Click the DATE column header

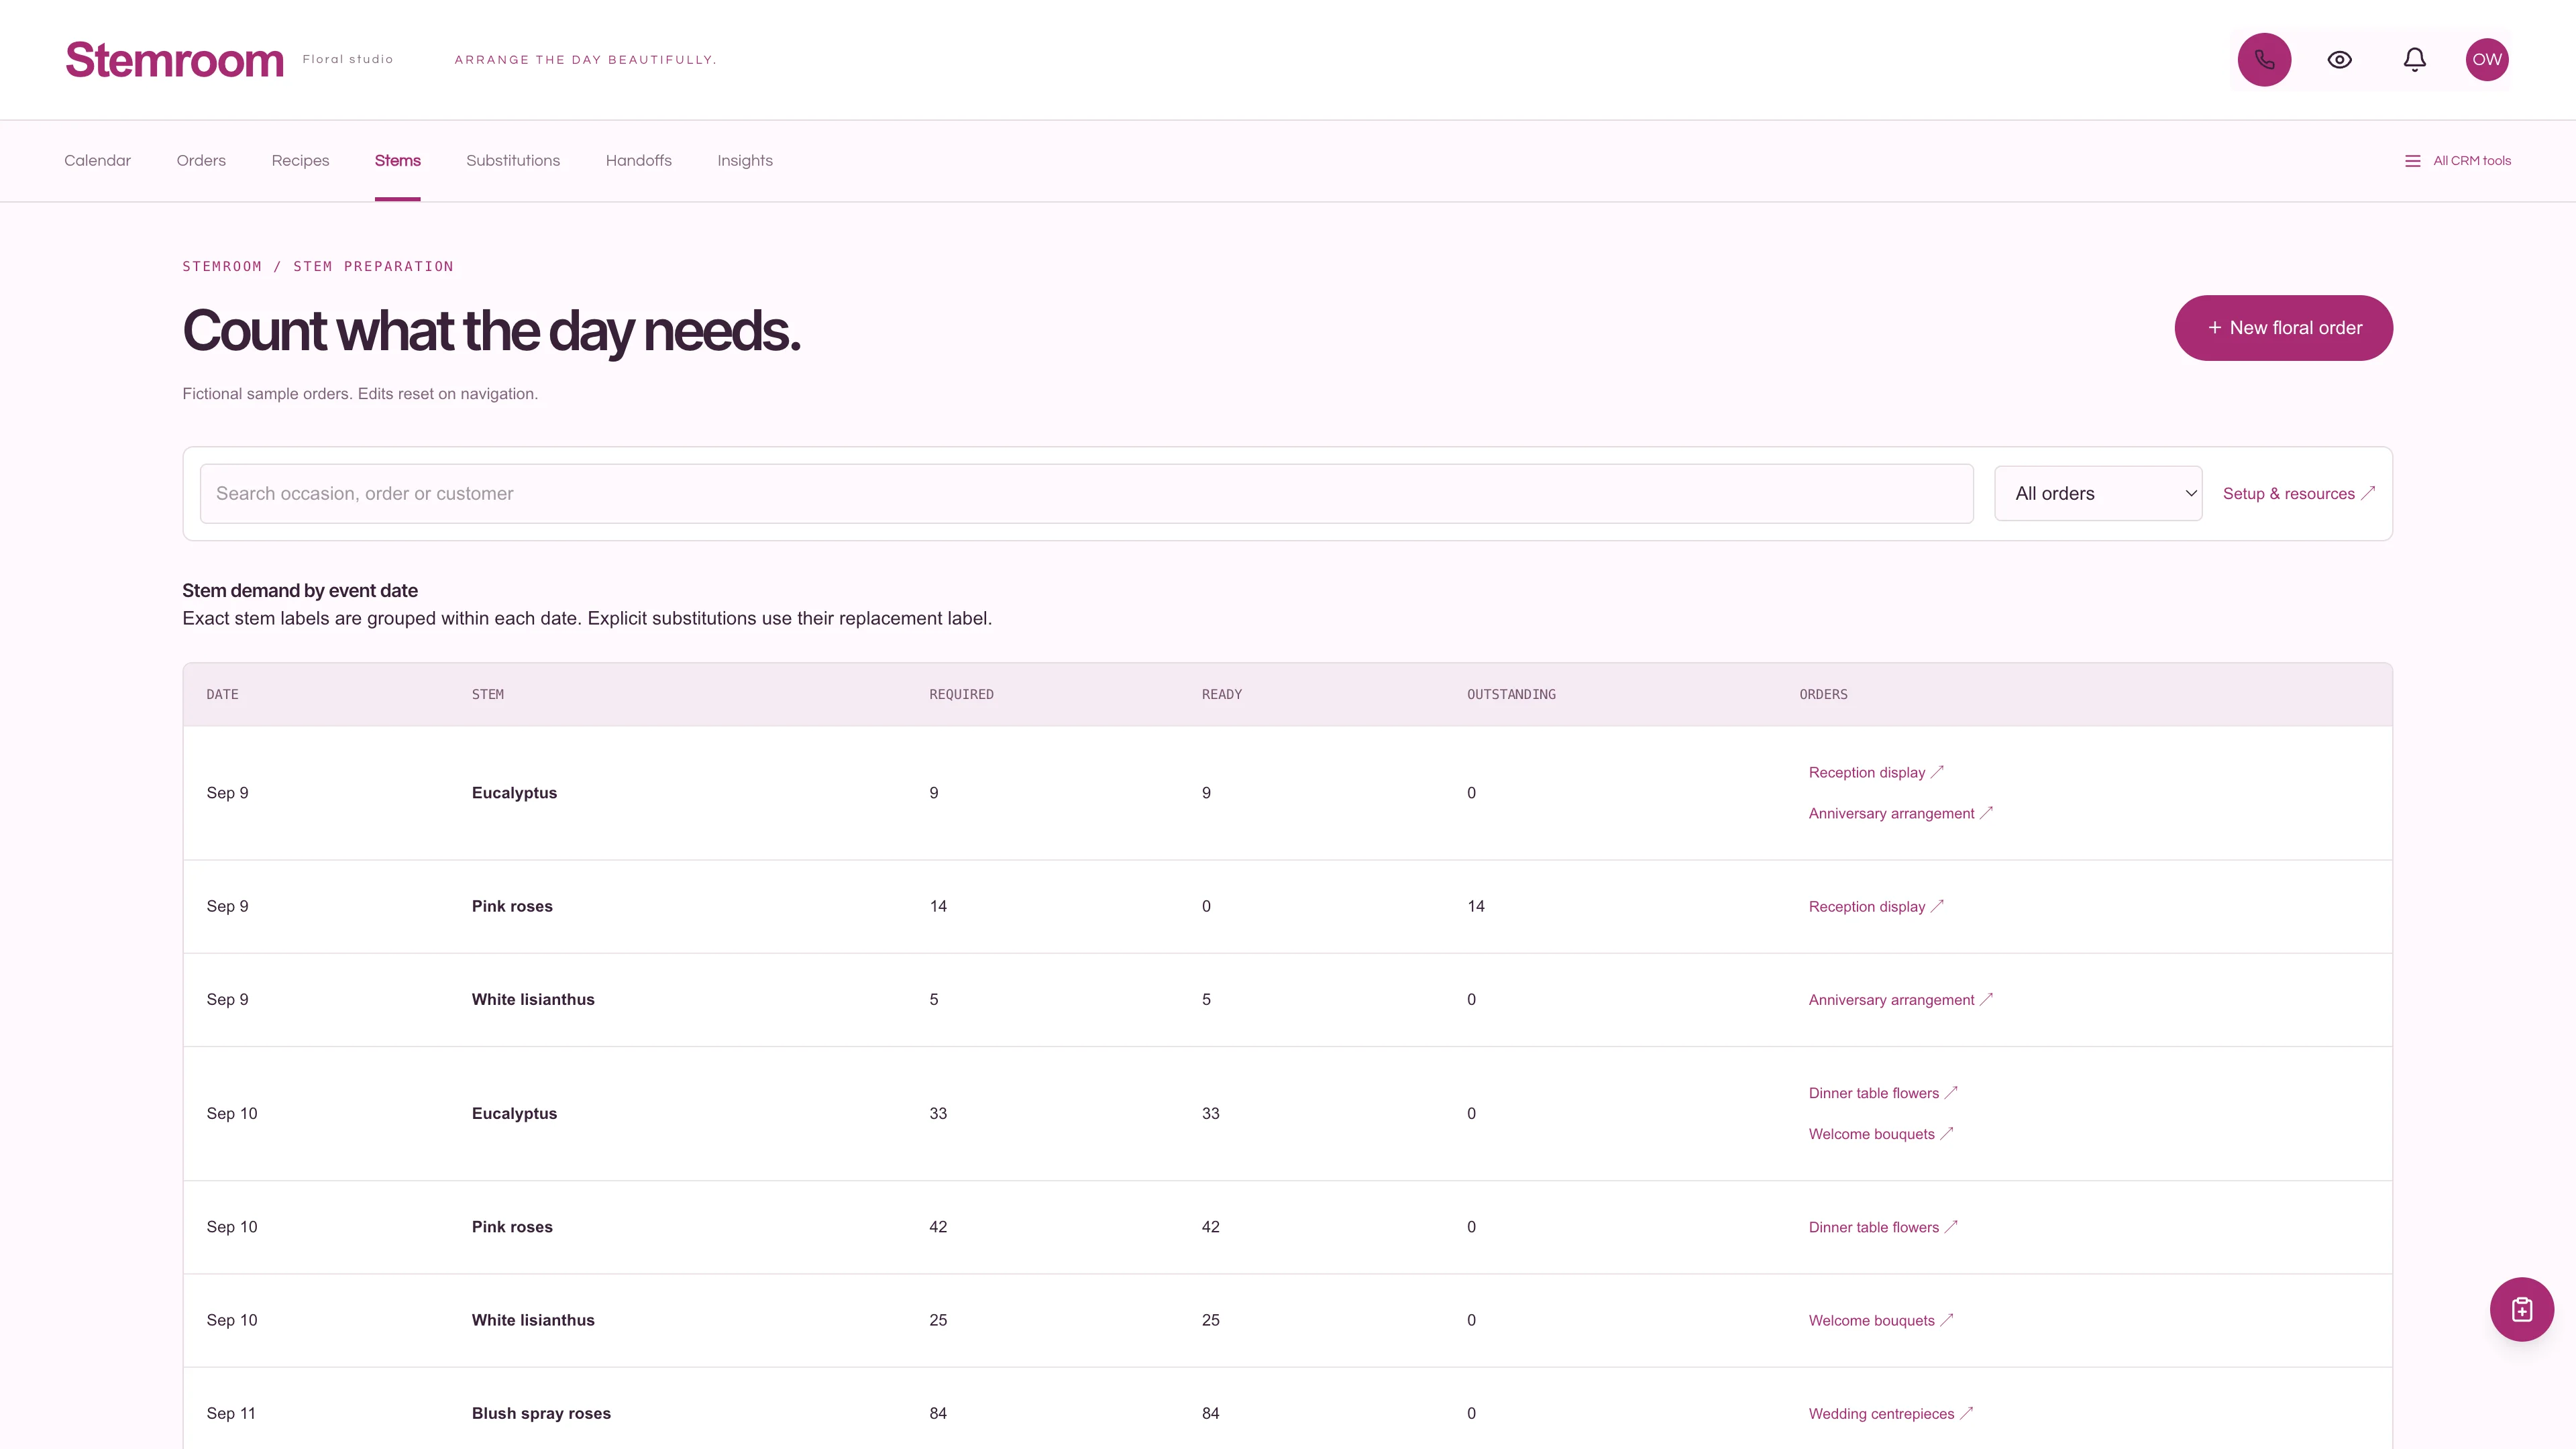222,695
